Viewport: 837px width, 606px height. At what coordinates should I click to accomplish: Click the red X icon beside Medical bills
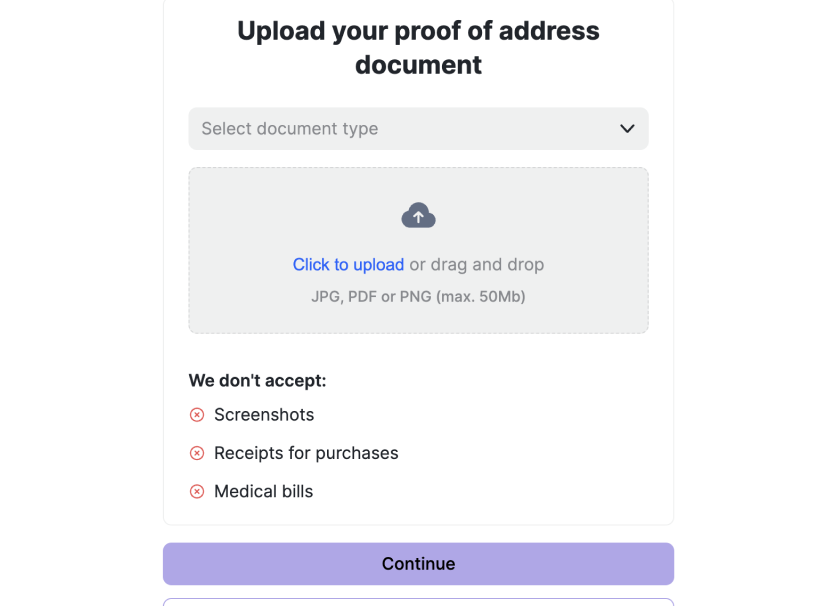coord(197,492)
